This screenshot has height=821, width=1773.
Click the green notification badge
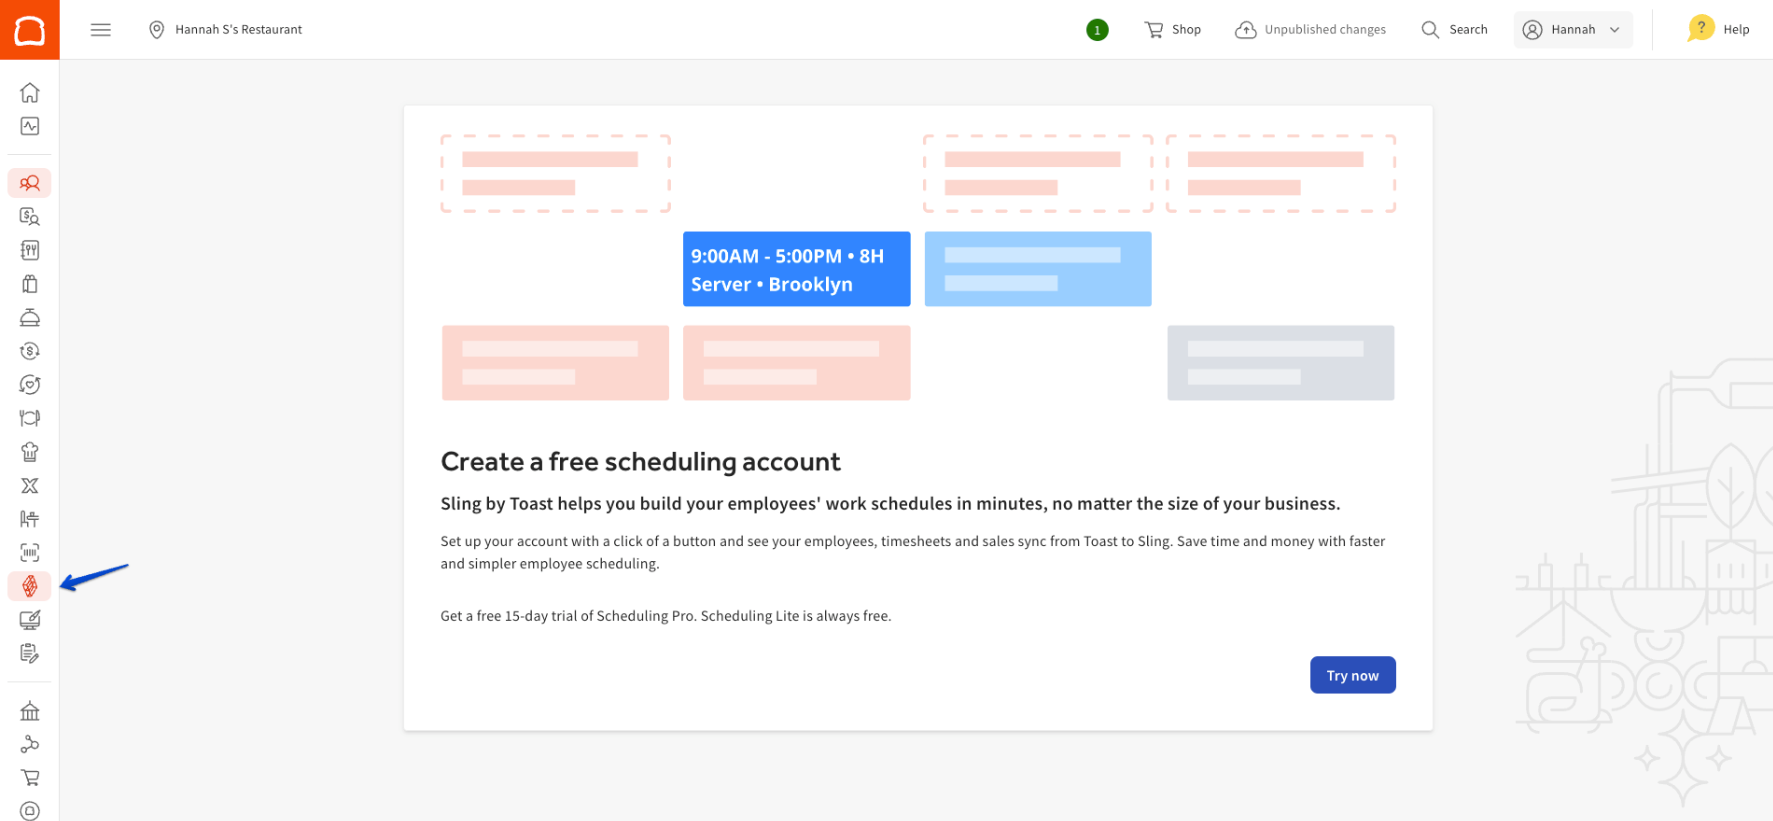[1097, 30]
